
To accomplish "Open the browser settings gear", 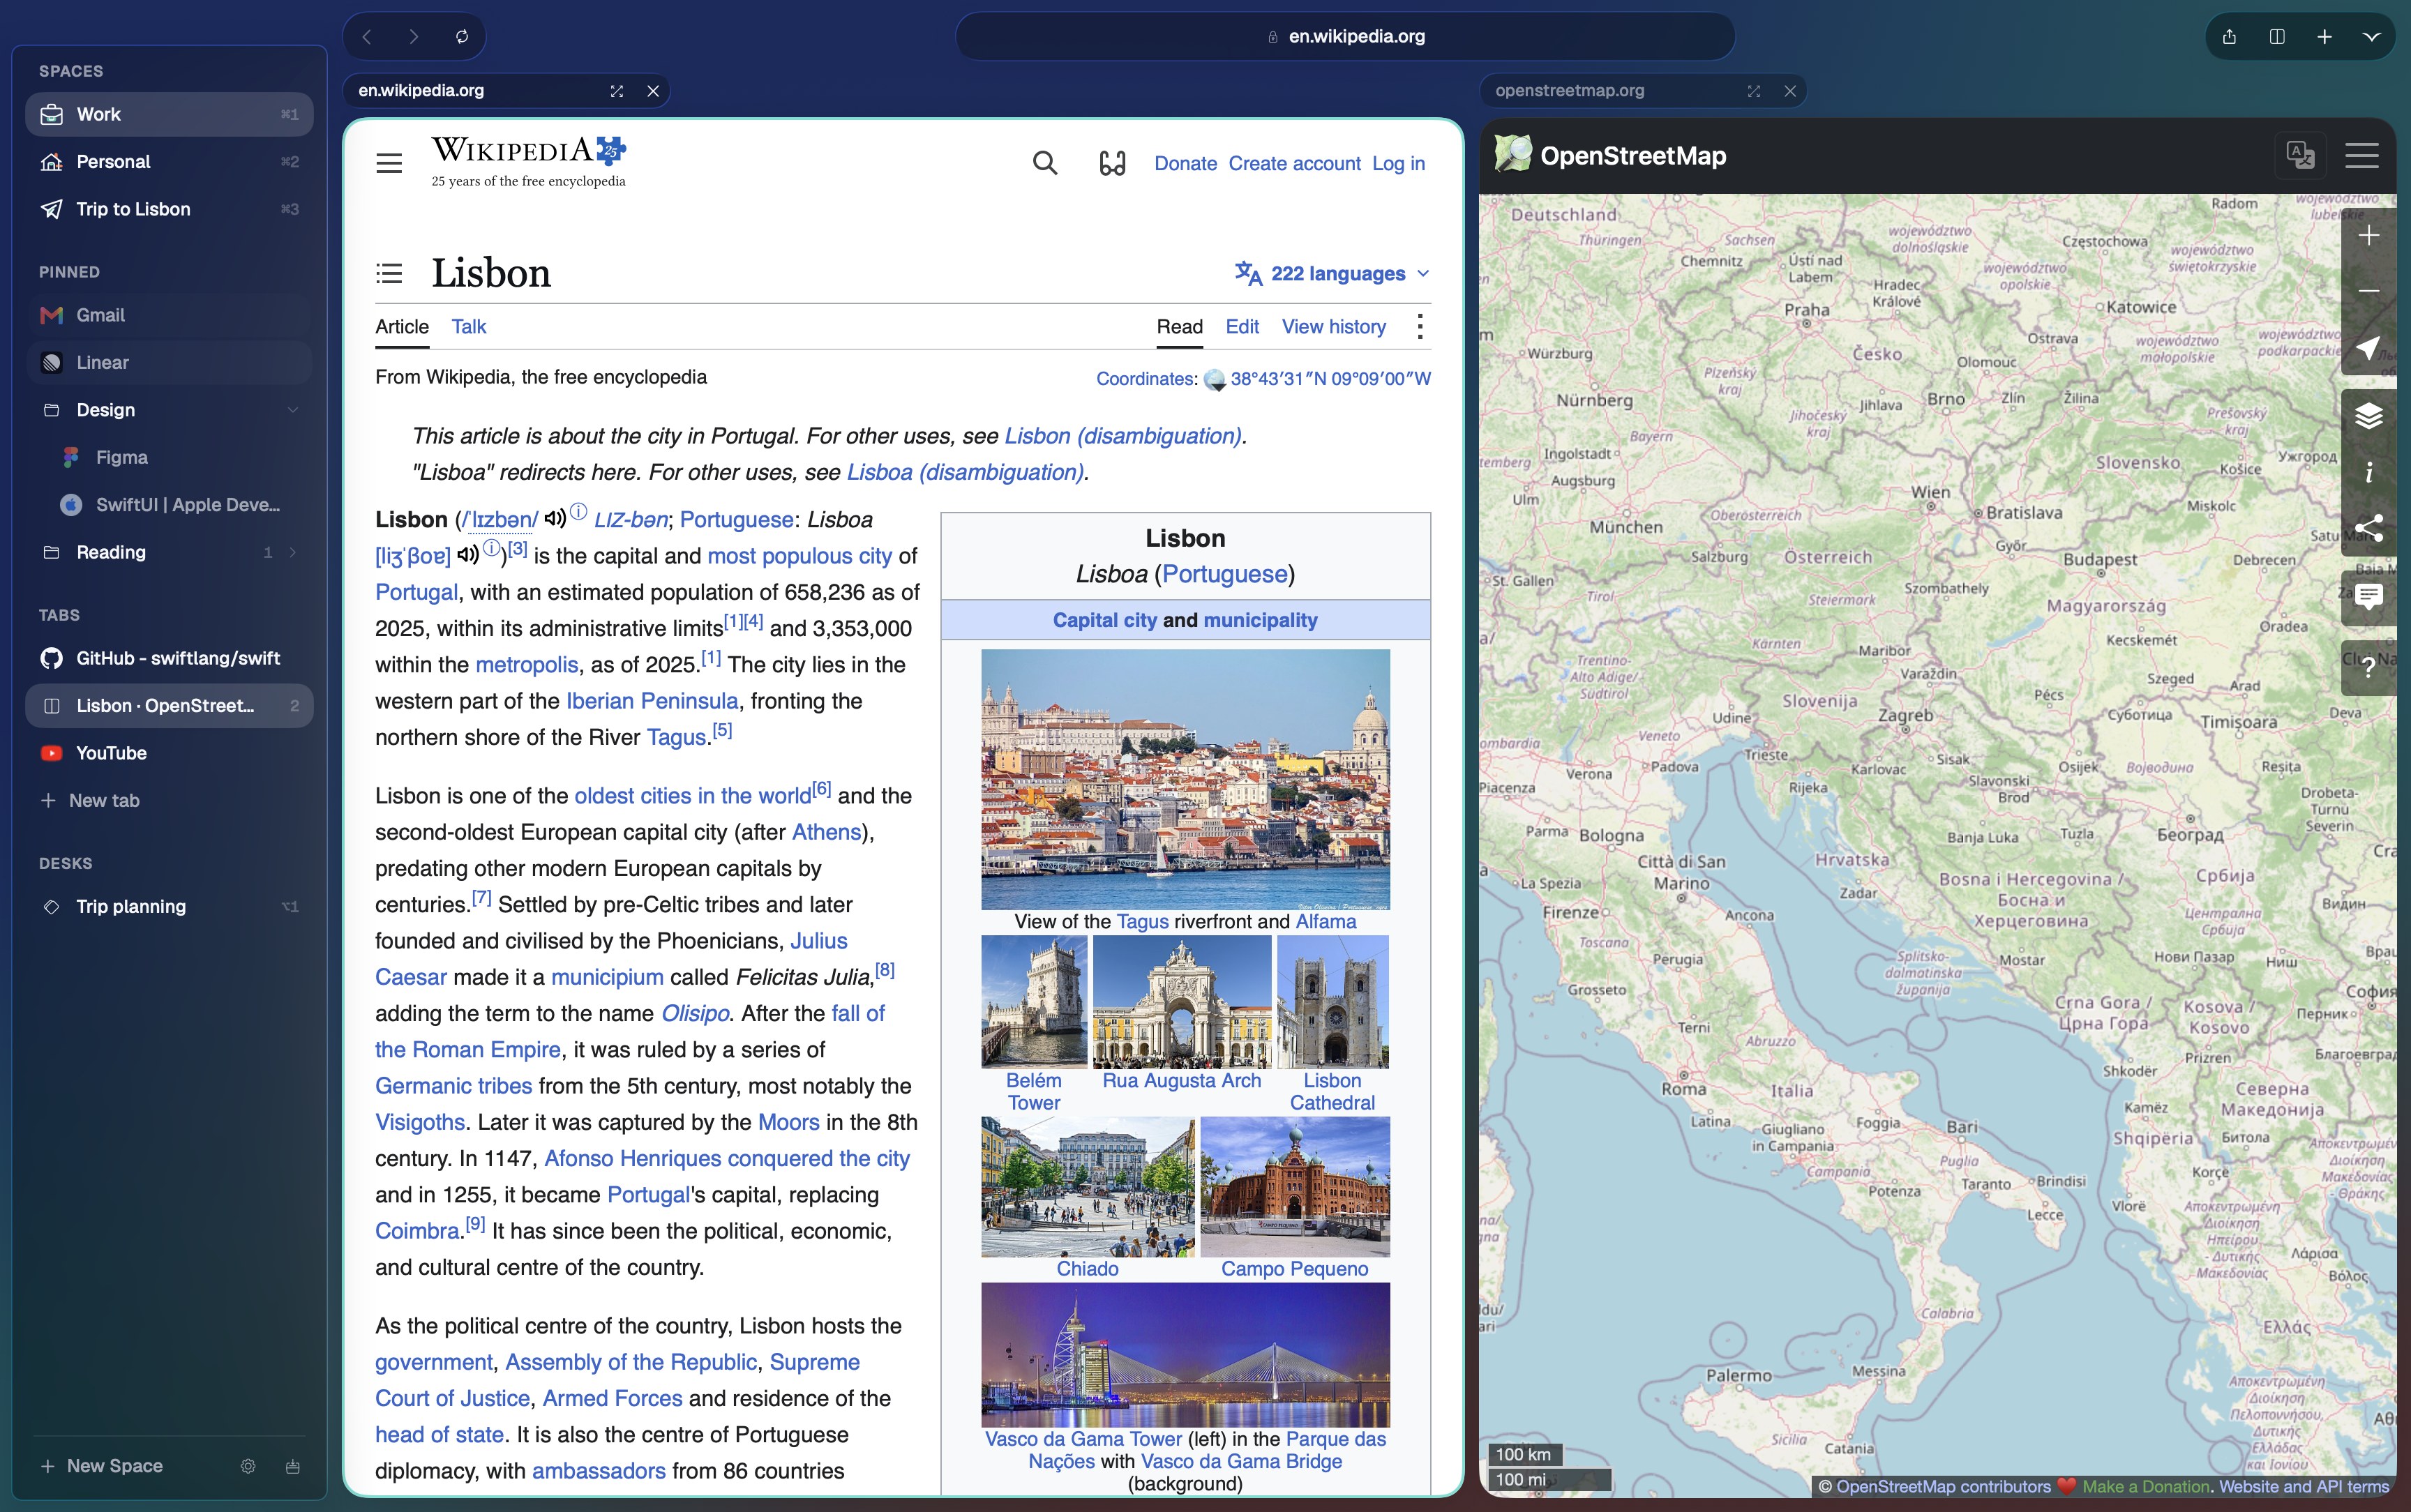I will pyautogui.click(x=248, y=1466).
